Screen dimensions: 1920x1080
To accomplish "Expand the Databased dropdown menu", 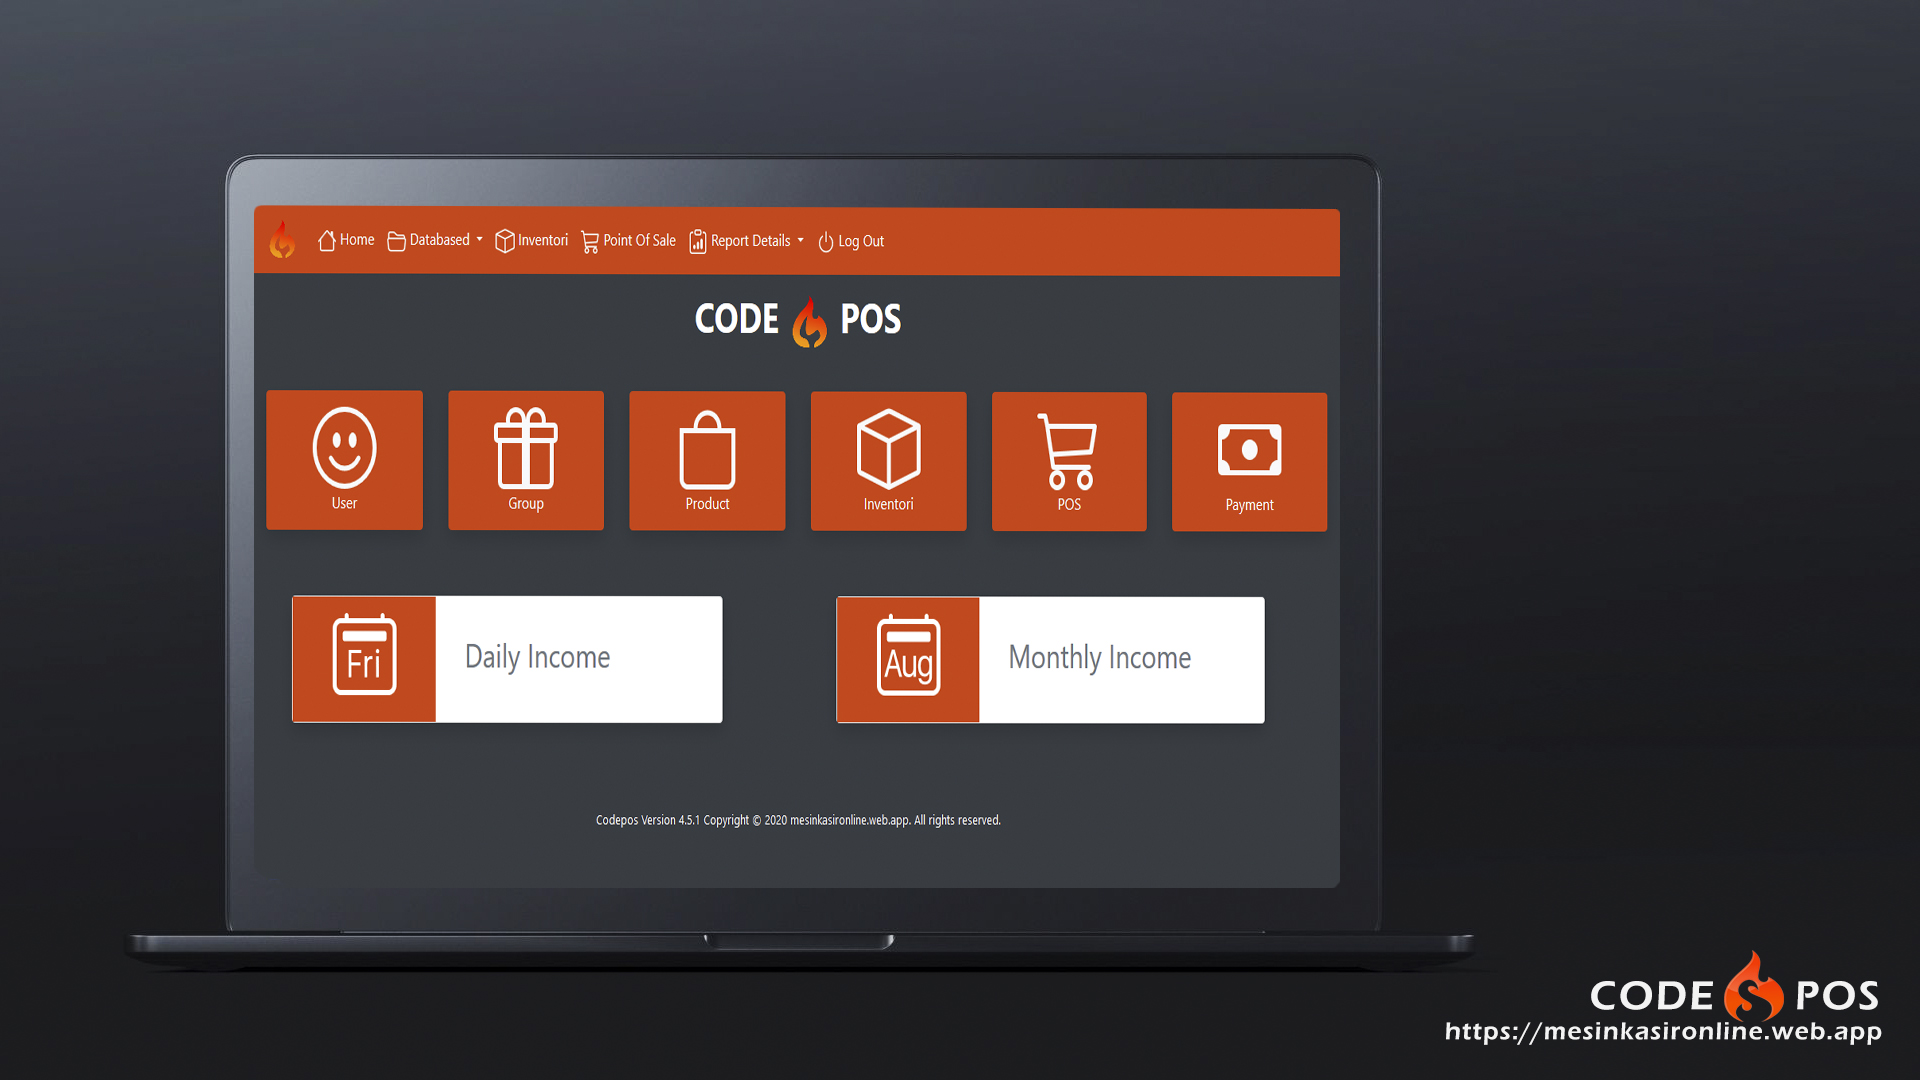I will (435, 240).
